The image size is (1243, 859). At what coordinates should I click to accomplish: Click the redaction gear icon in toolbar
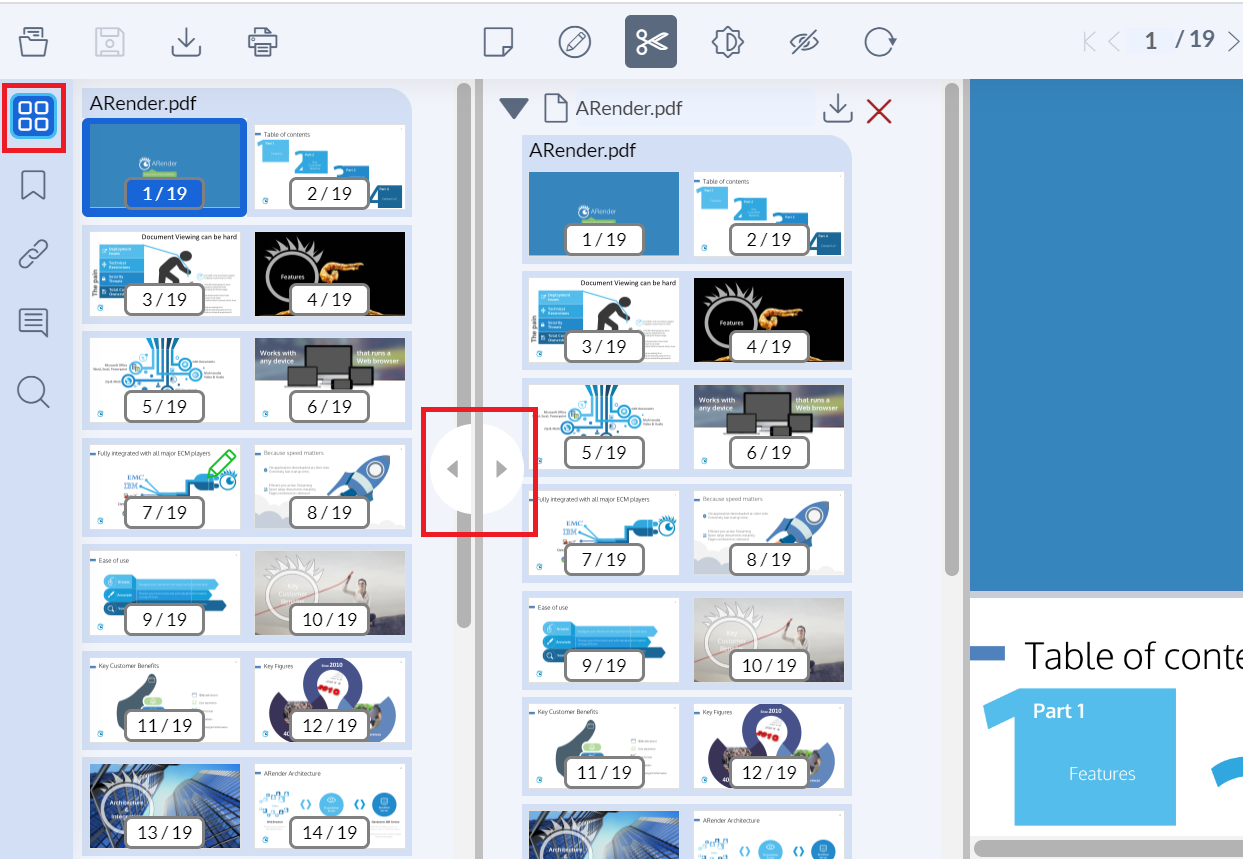[x=728, y=42]
